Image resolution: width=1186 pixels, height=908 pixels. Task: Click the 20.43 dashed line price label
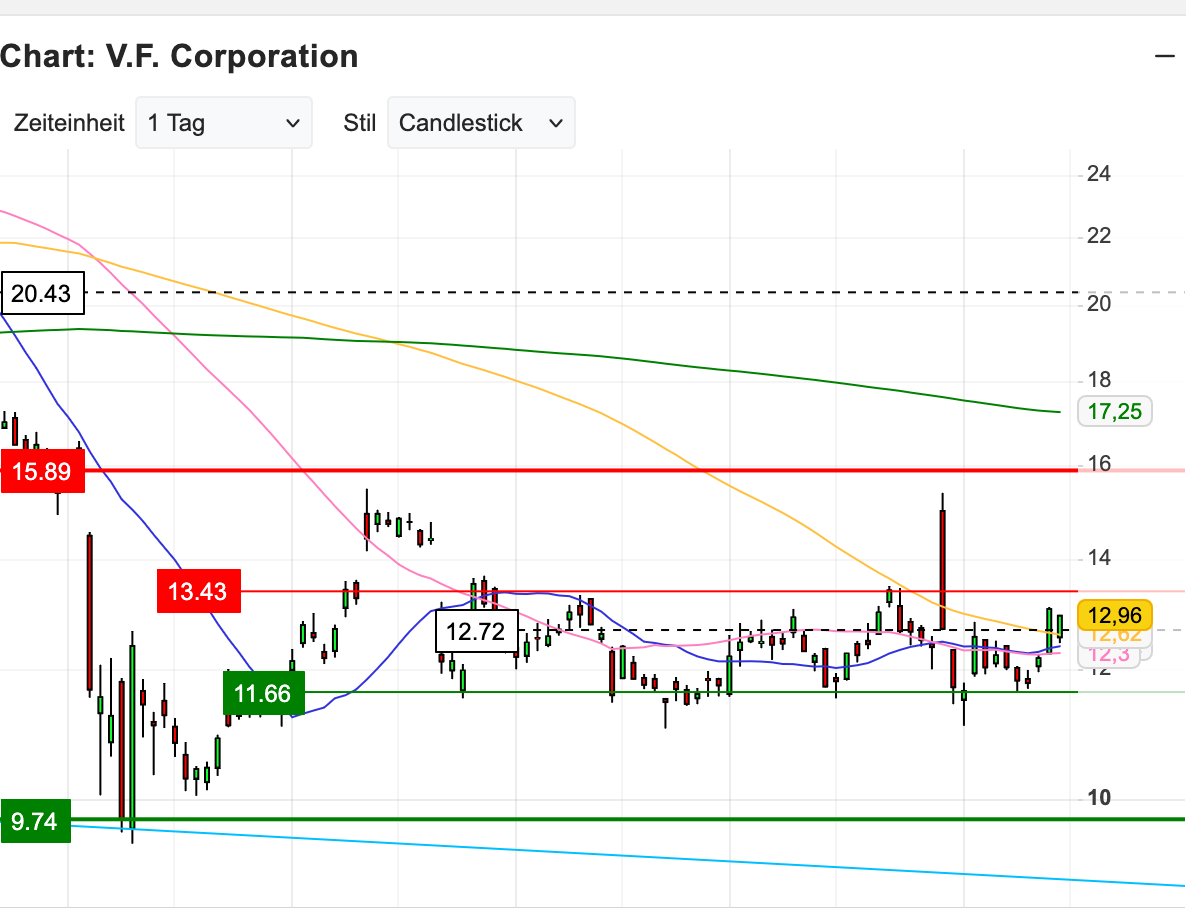click(x=40, y=293)
